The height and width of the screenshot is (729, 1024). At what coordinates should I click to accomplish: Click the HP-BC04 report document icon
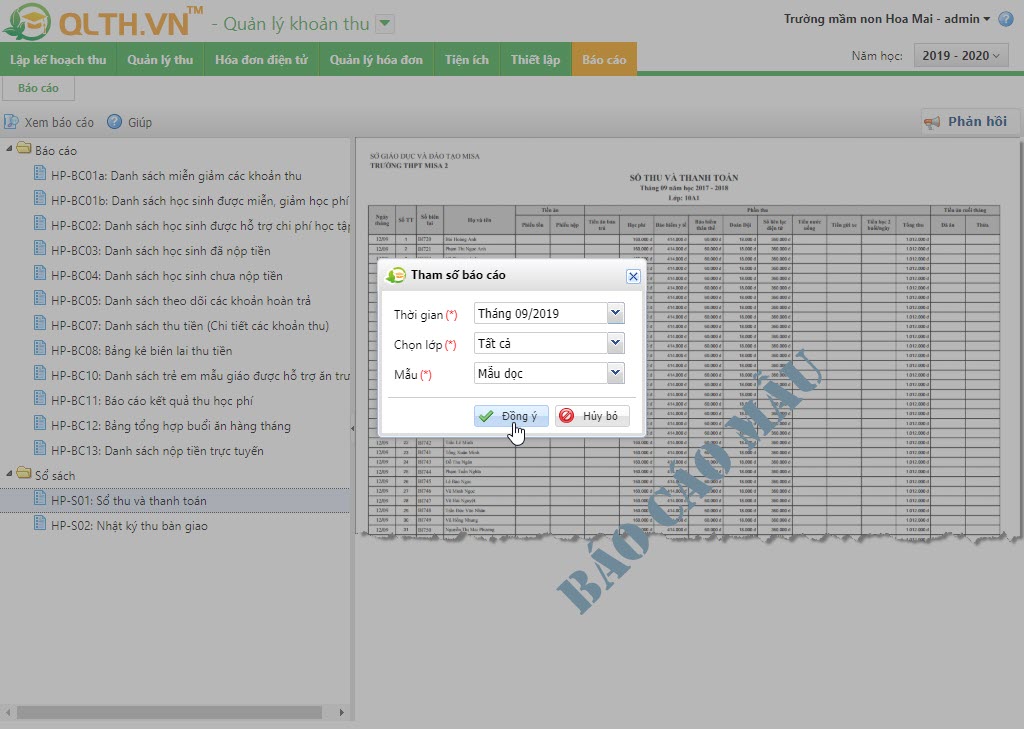[40, 273]
